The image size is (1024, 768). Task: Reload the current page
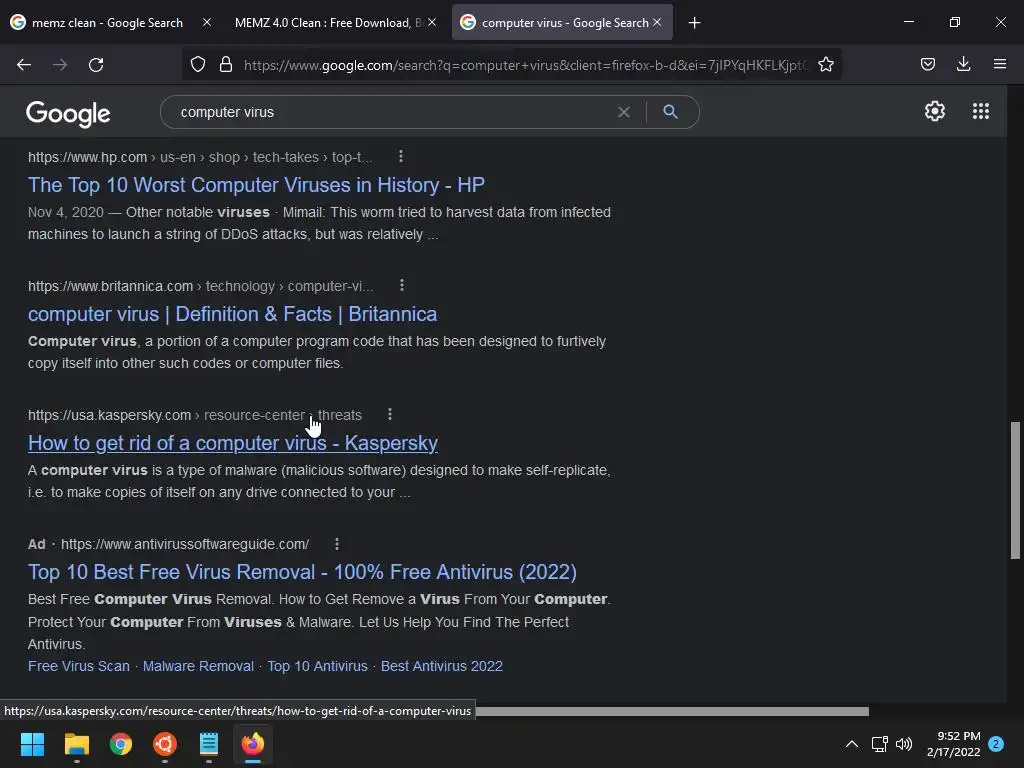96,65
